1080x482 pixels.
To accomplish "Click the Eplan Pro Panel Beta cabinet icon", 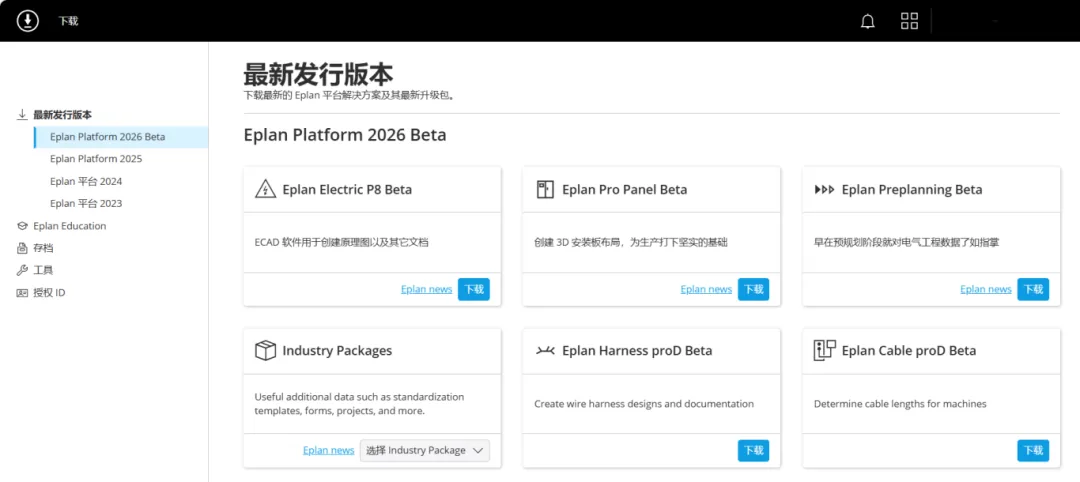I will pyautogui.click(x=545, y=189).
